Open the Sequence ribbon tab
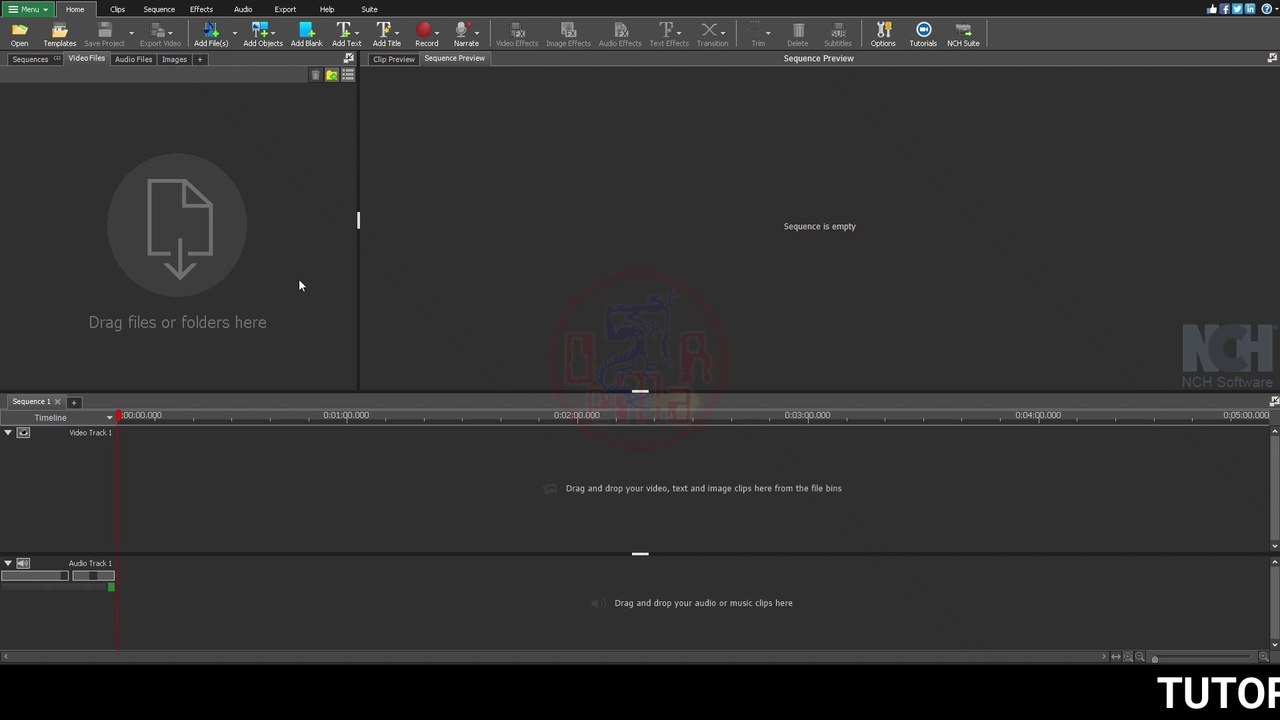The width and height of the screenshot is (1280, 720). pyautogui.click(x=159, y=9)
